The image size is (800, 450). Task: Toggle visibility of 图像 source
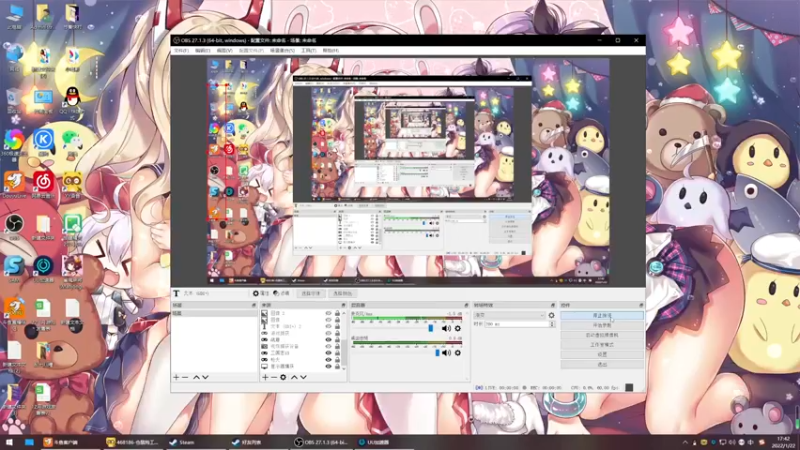(328, 319)
